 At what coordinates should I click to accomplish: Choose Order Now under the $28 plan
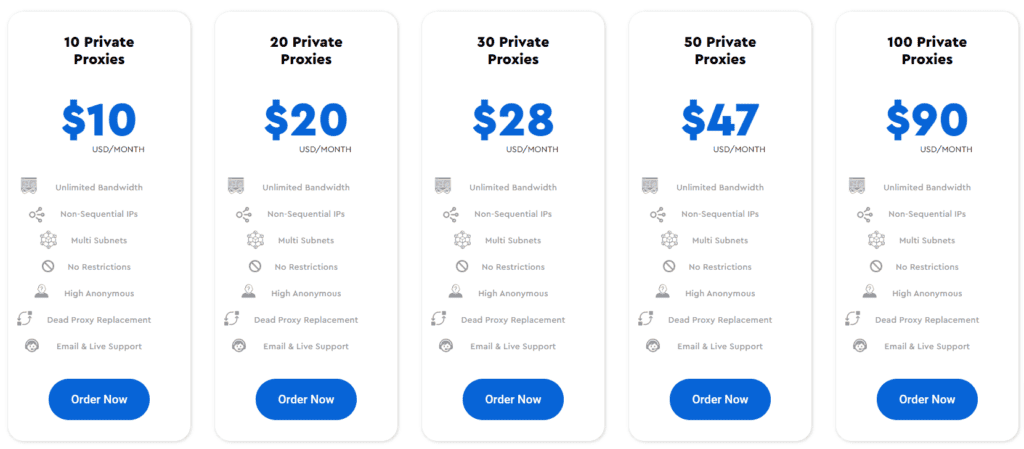[x=513, y=399]
